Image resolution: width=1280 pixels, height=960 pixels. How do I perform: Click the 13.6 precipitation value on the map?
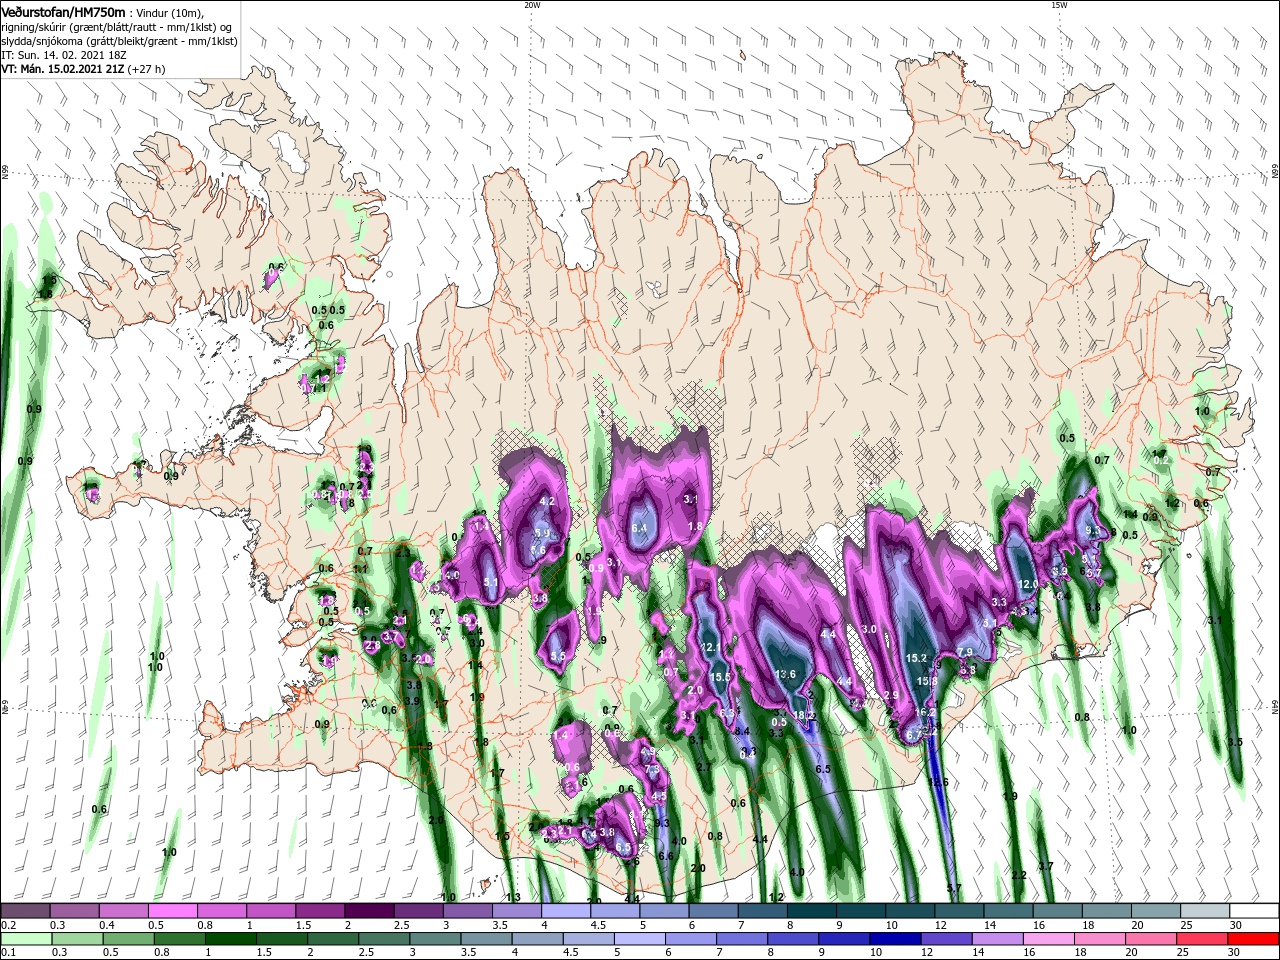[785, 675]
